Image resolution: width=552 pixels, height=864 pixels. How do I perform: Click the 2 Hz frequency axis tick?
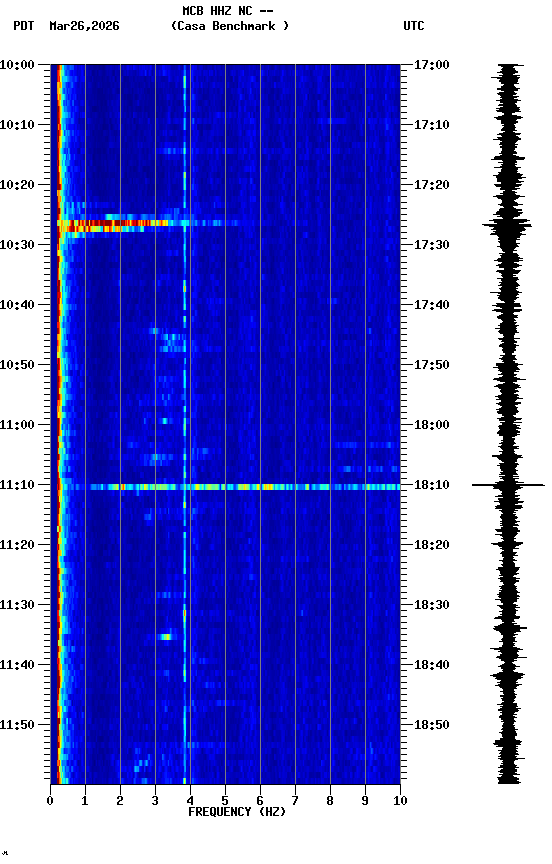[120, 801]
